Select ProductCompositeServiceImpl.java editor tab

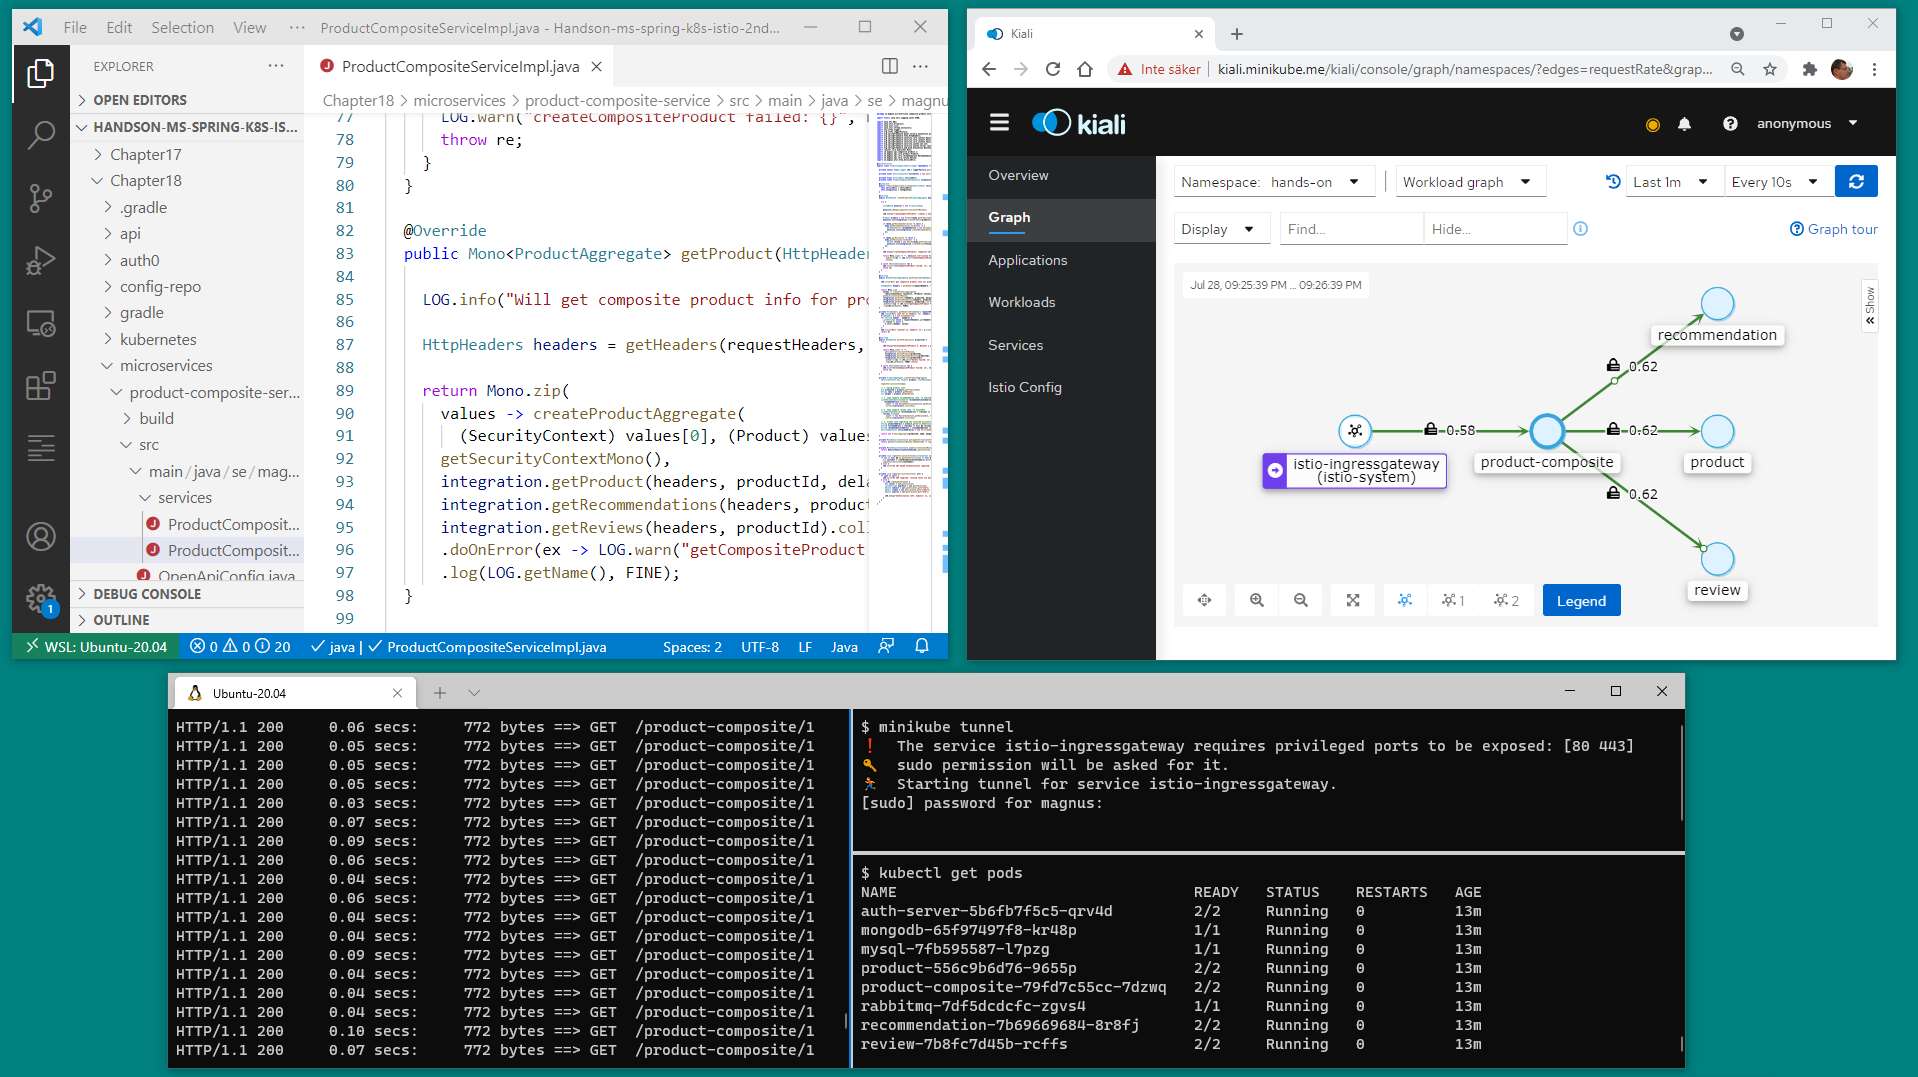click(x=460, y=66)
